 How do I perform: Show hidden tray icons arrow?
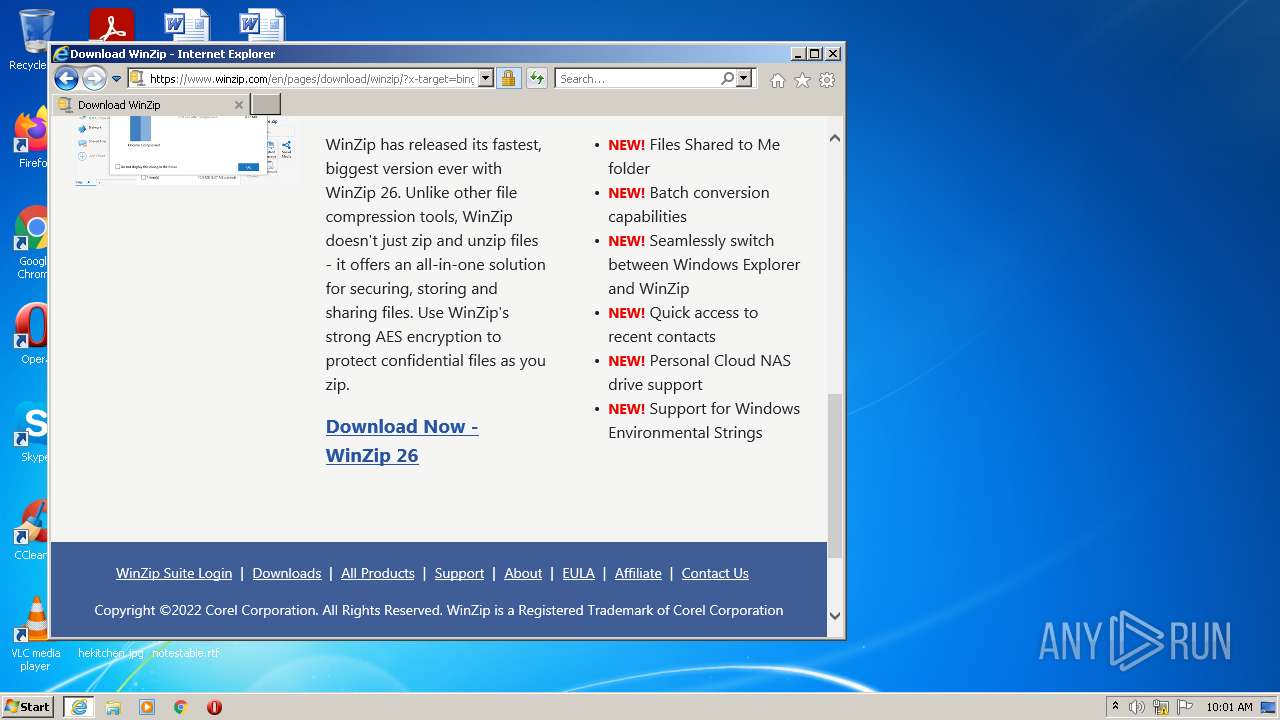1115,707
